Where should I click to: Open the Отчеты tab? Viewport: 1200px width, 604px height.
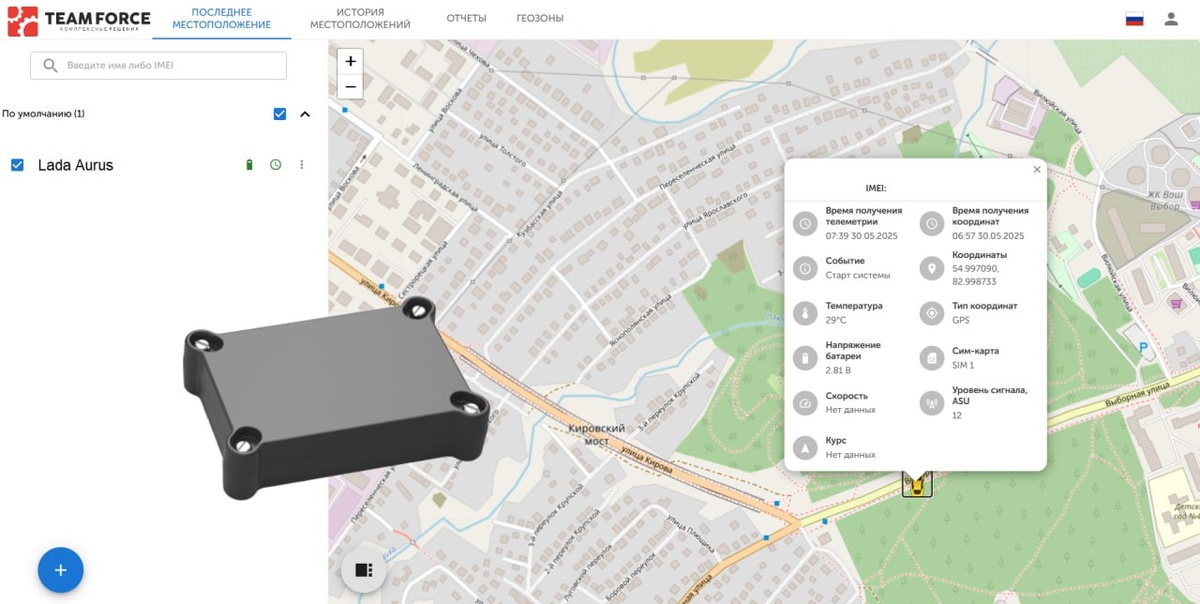(x=466, y=18)
